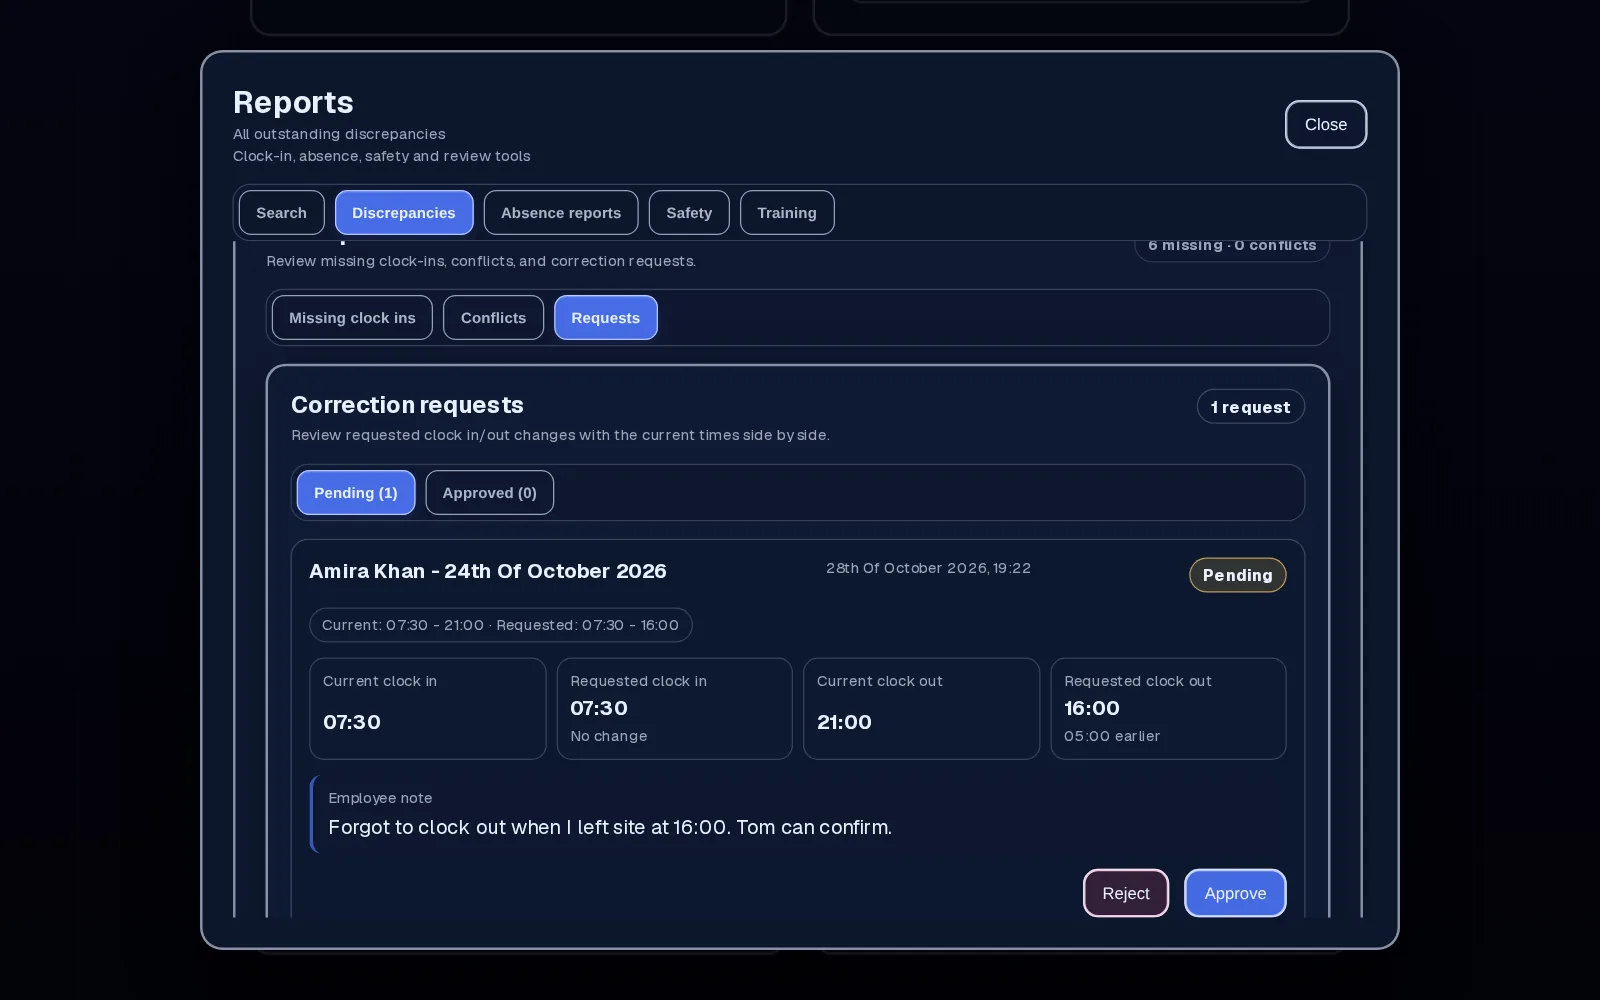Show Missing clock ins list

pos(352,318)
